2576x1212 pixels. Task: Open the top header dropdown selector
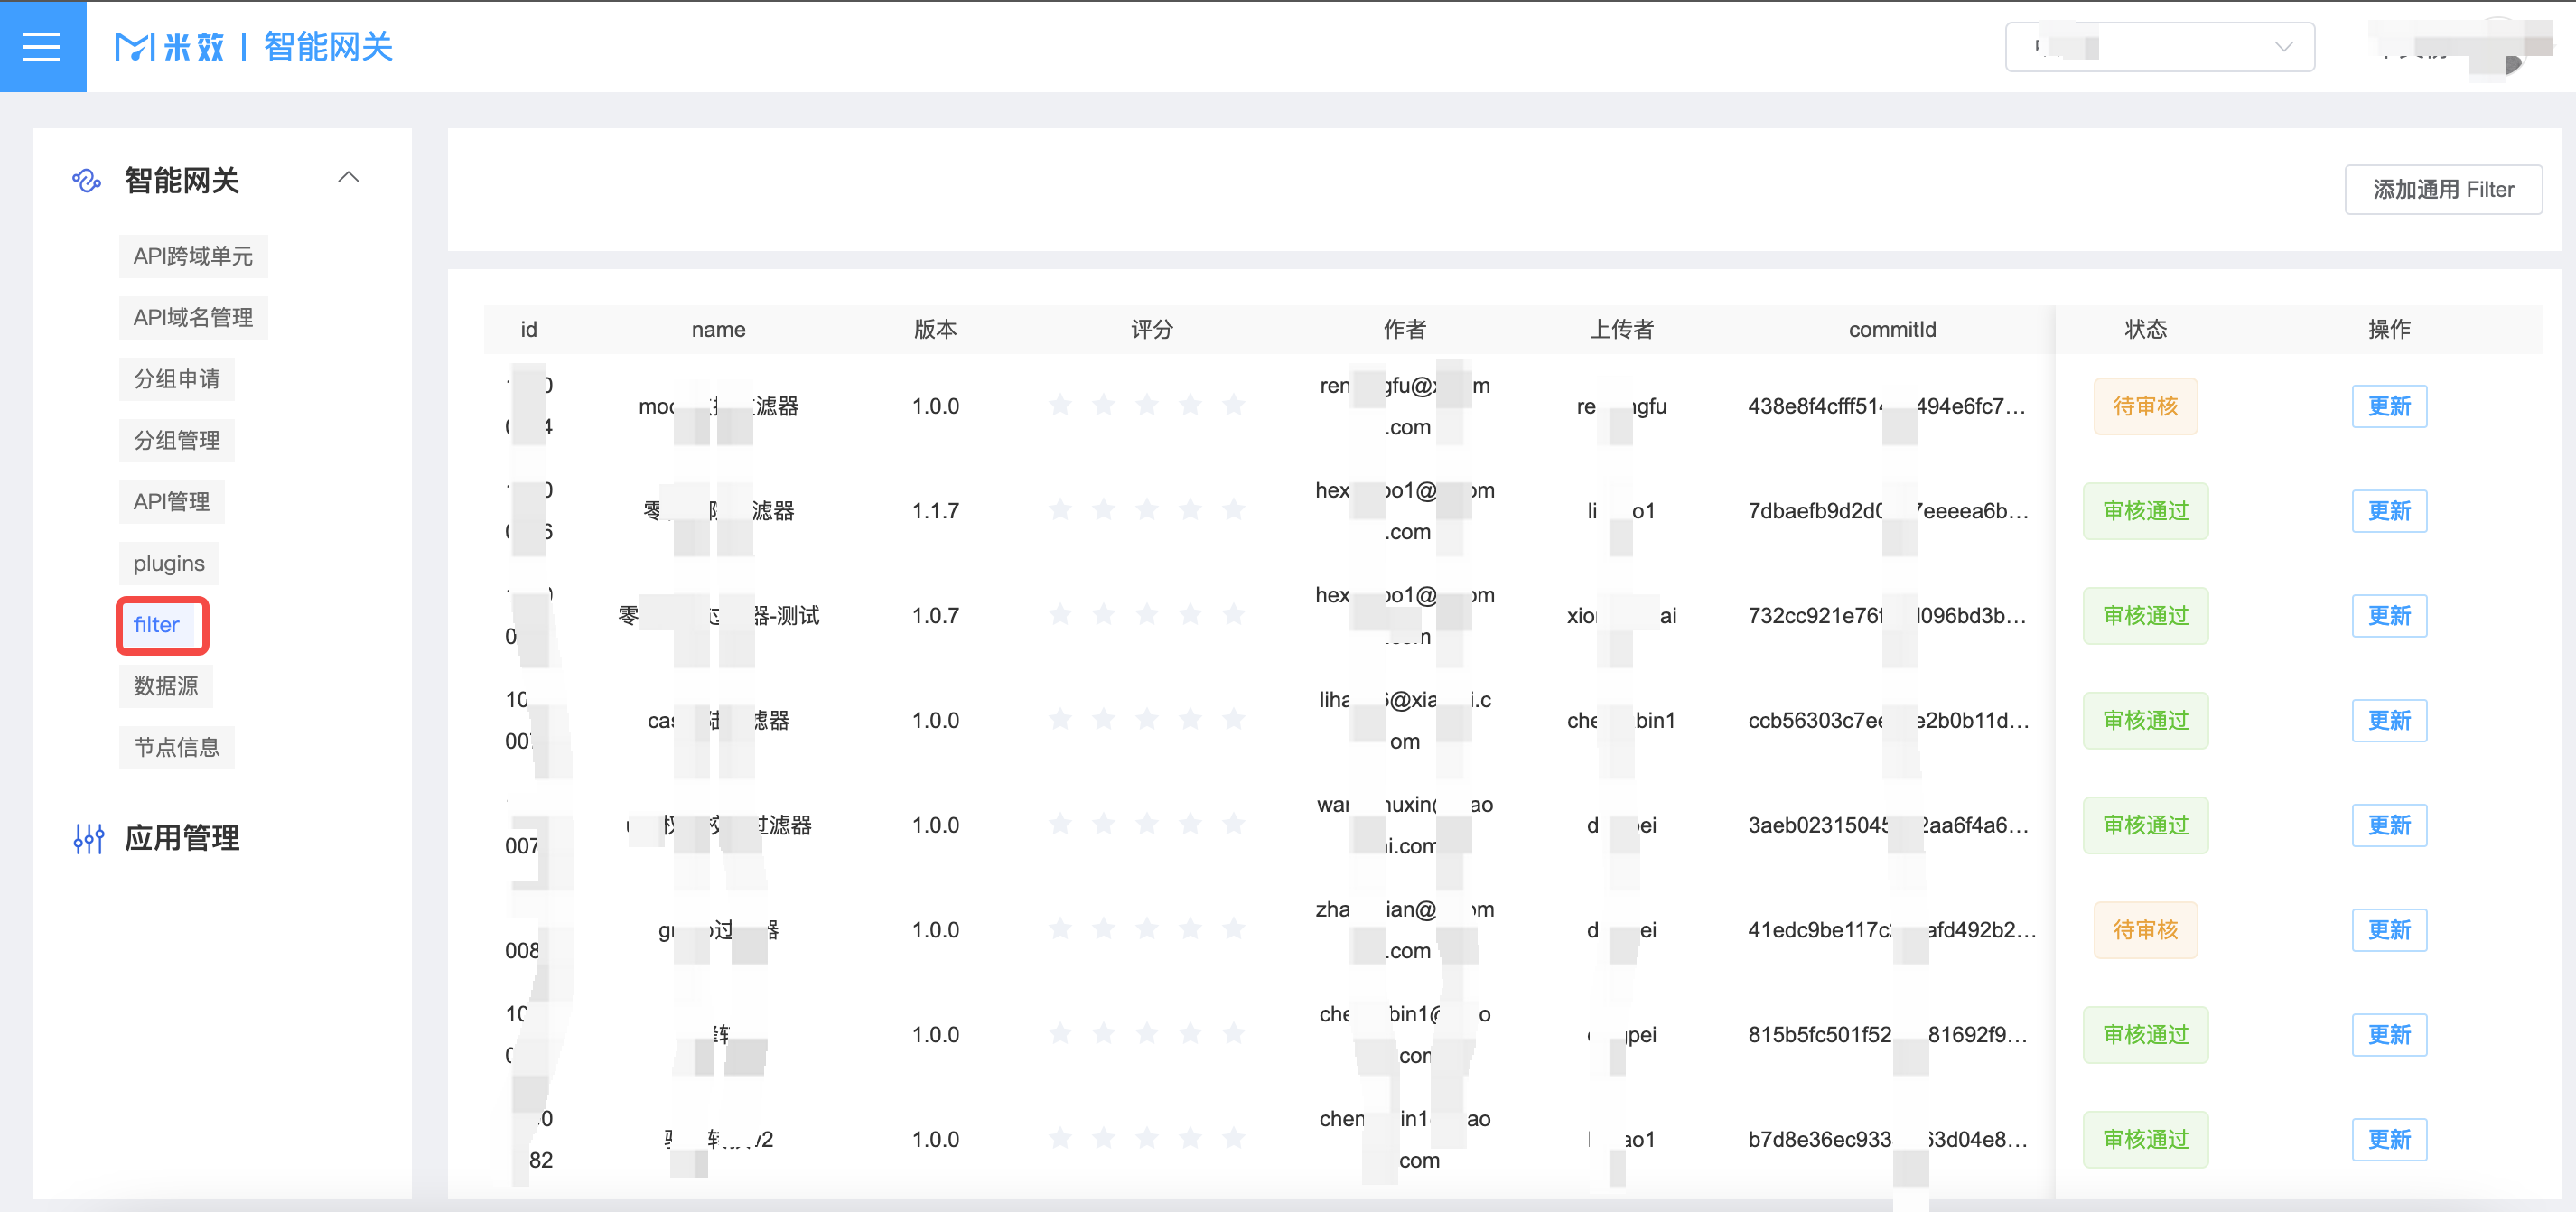(x=2159, y=46)
